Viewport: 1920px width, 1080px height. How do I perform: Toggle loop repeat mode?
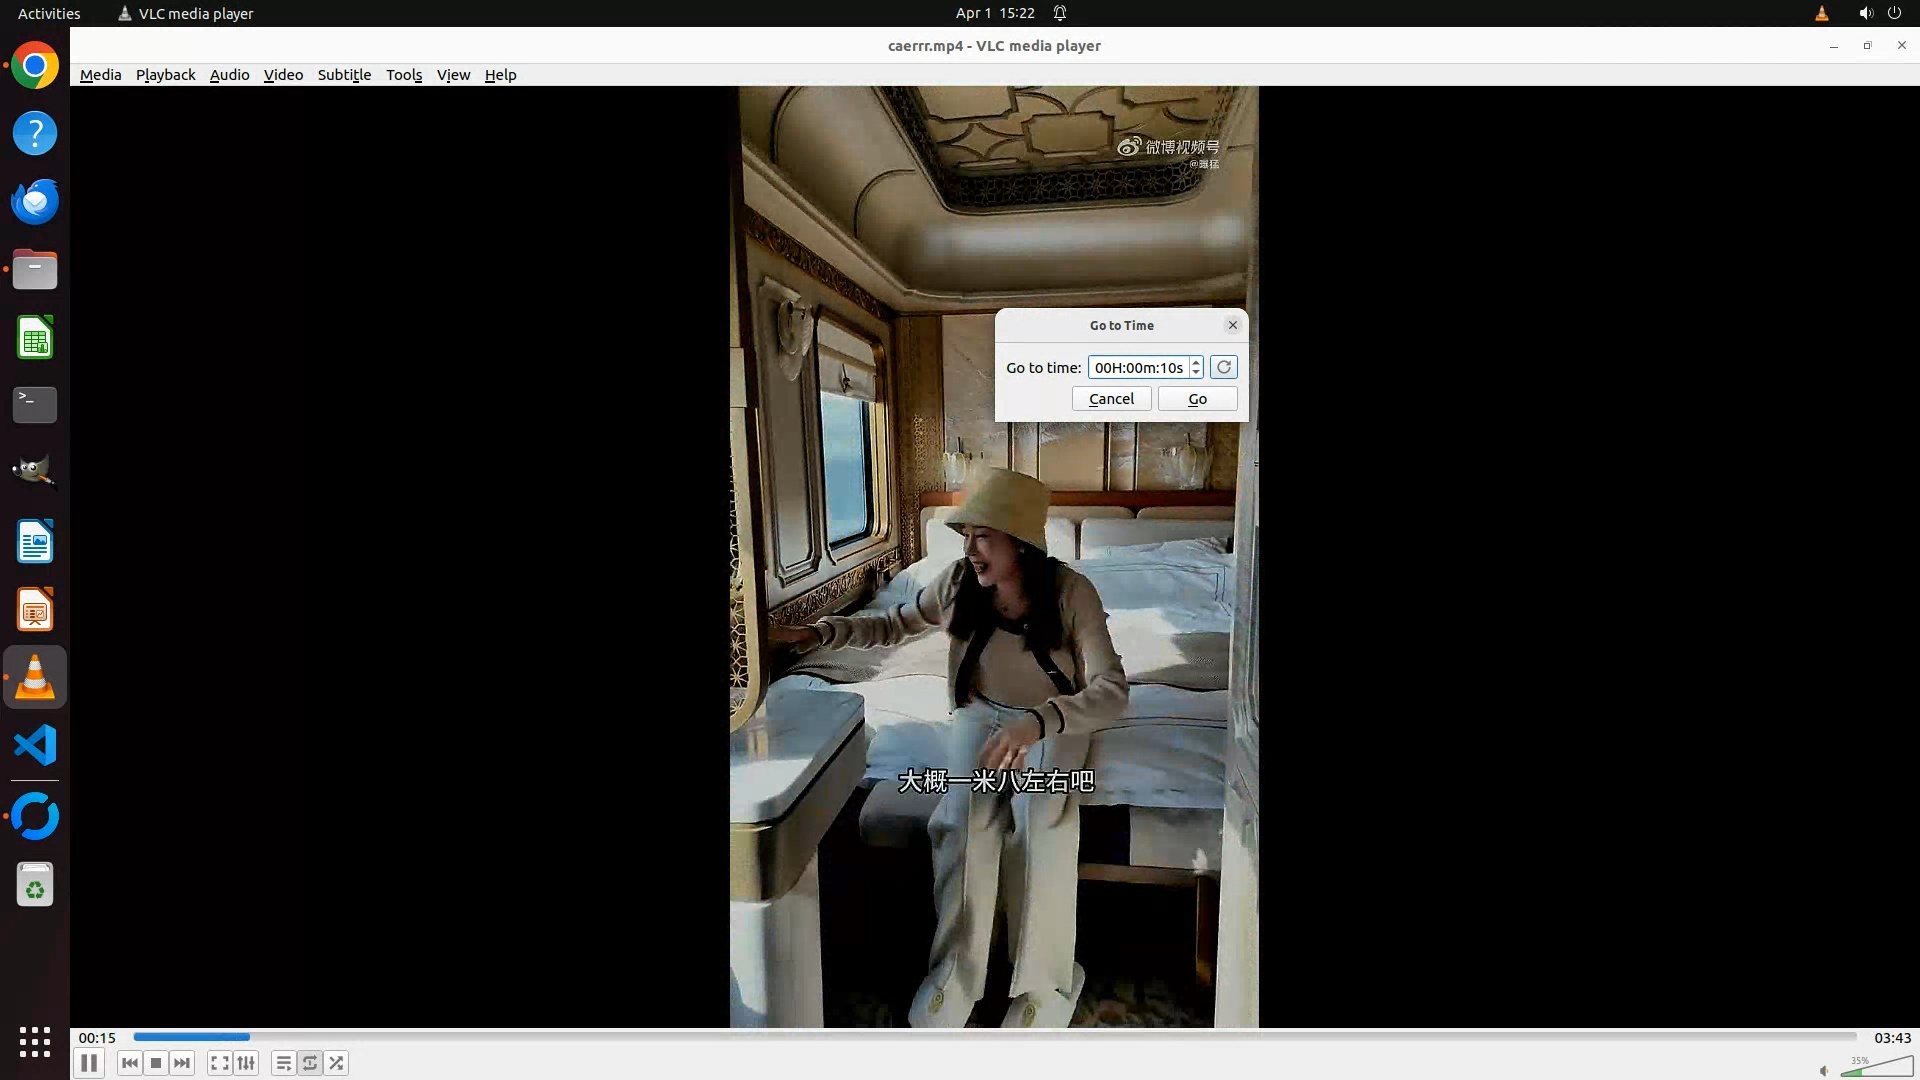[x=310, y=1063]
